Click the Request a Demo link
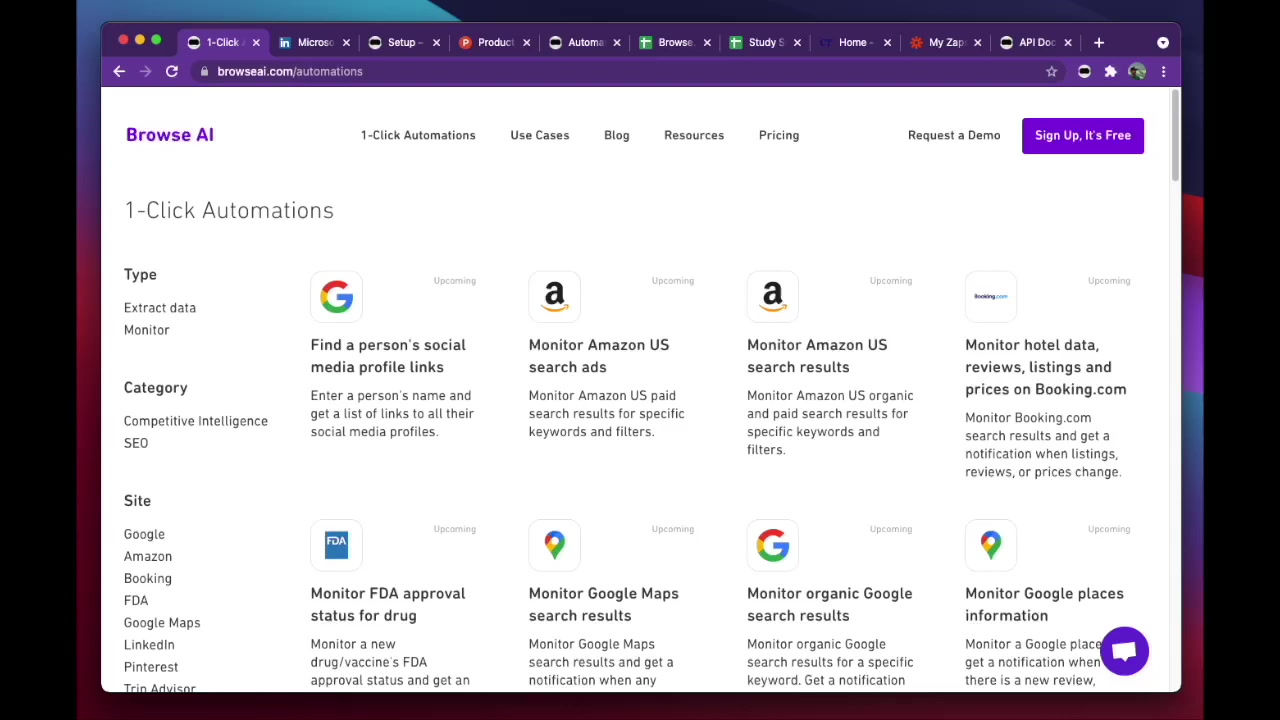1280x720 pixels. pyautogui.click(x=953, y=135)
